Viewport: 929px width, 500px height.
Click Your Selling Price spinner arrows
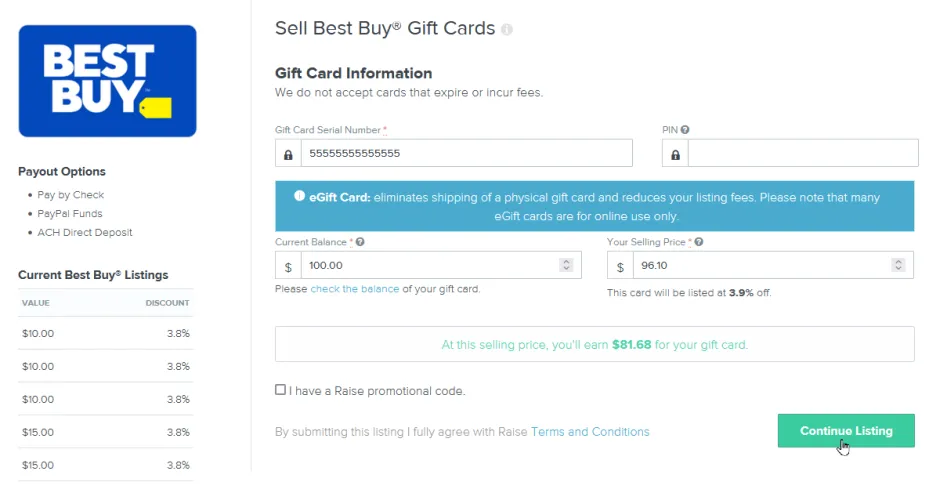pyautogui.click(x=898, y=266)
